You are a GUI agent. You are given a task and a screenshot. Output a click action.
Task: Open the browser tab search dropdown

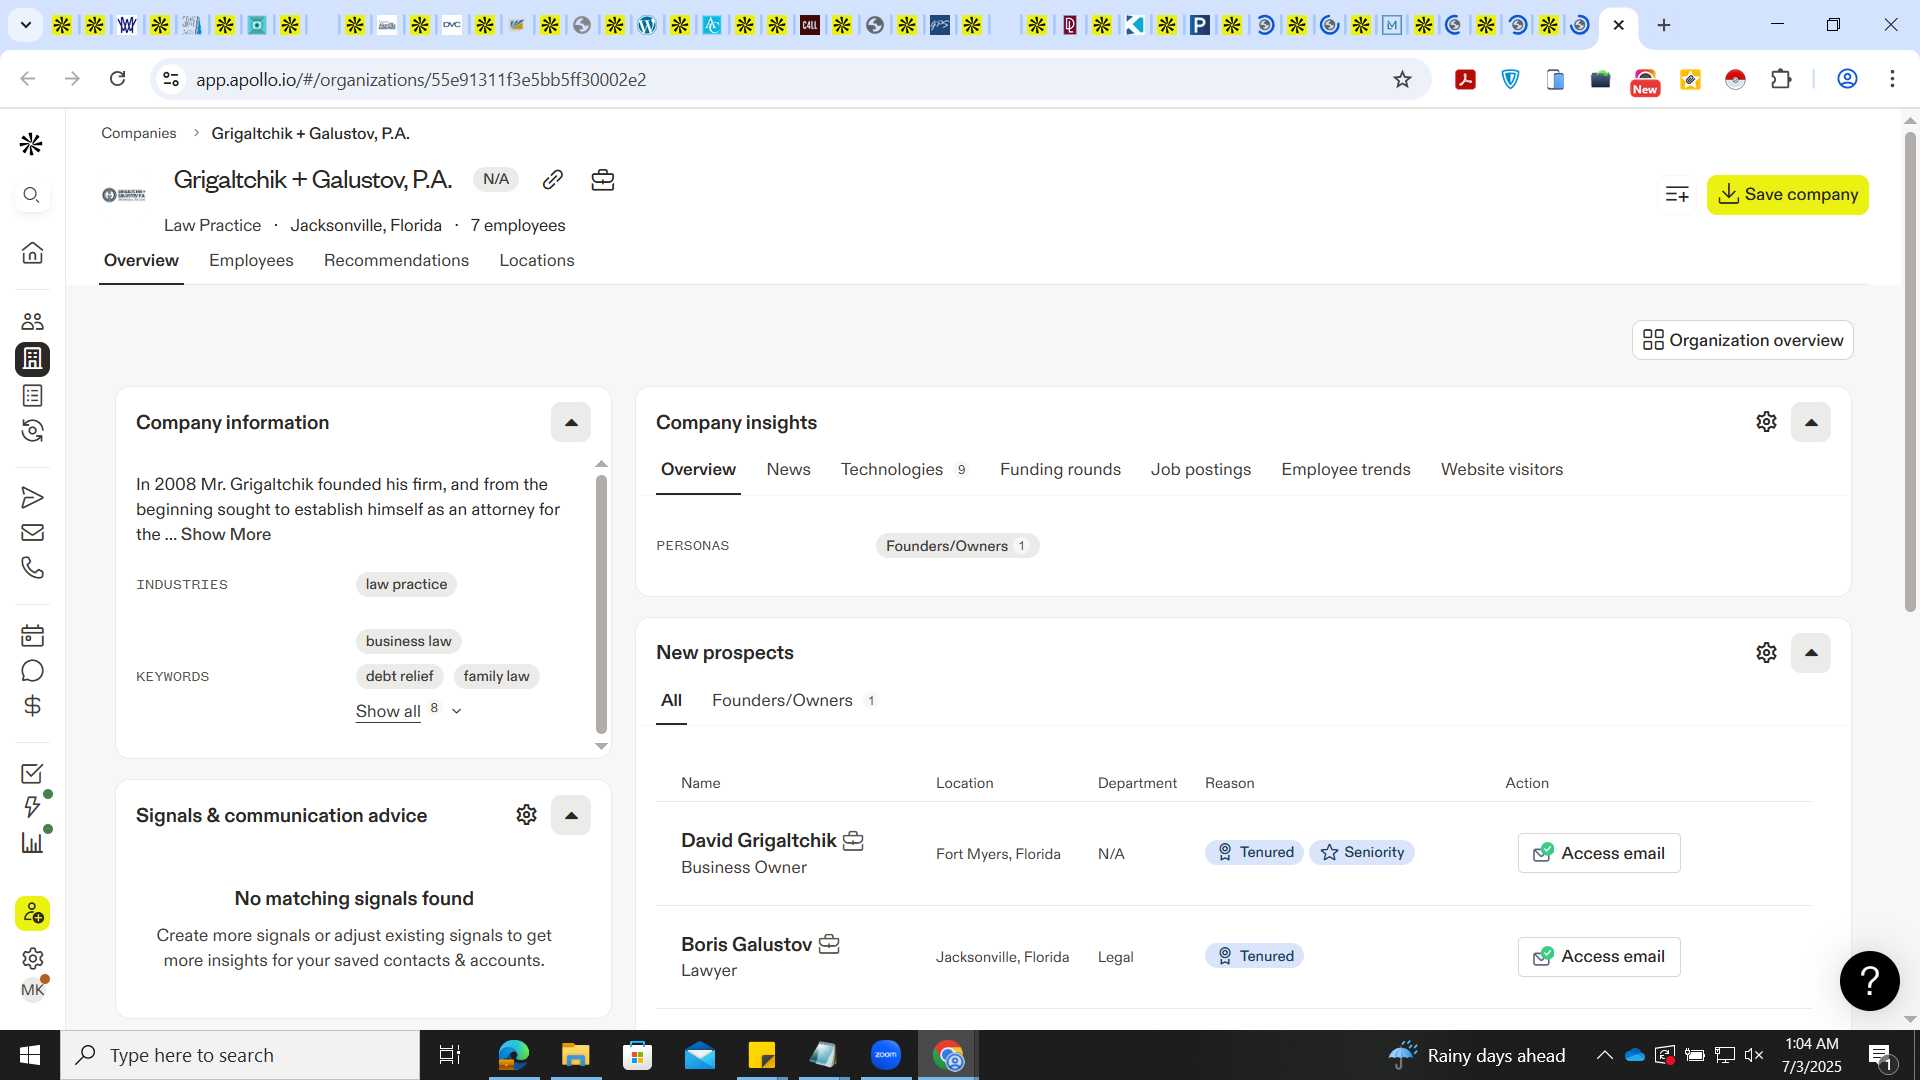pyautogui.click(x=26, y=25)
